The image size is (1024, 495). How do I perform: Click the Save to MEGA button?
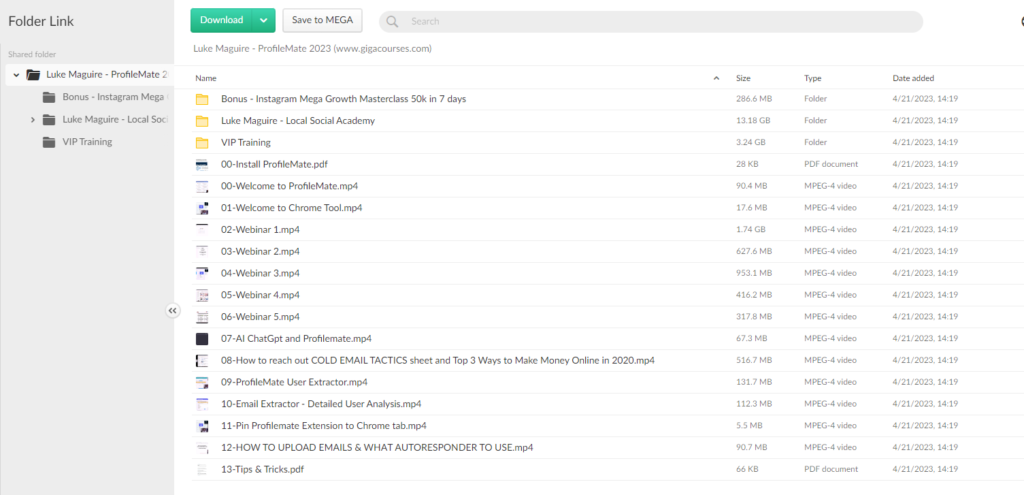pos(322,20)
